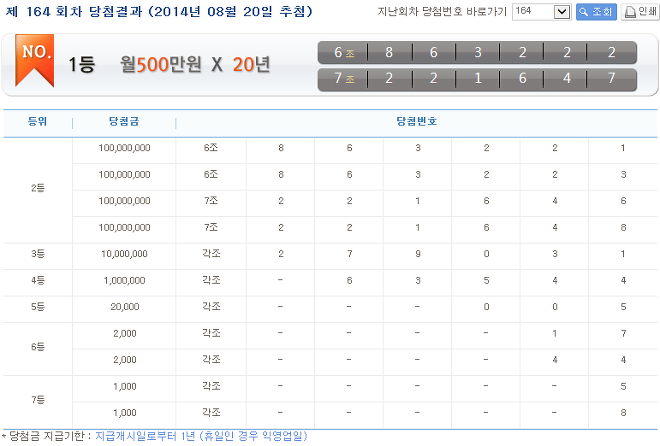The image size is (660, 446).
Task: Open the past round number dropdown showing 164
Action: (541, 11)
